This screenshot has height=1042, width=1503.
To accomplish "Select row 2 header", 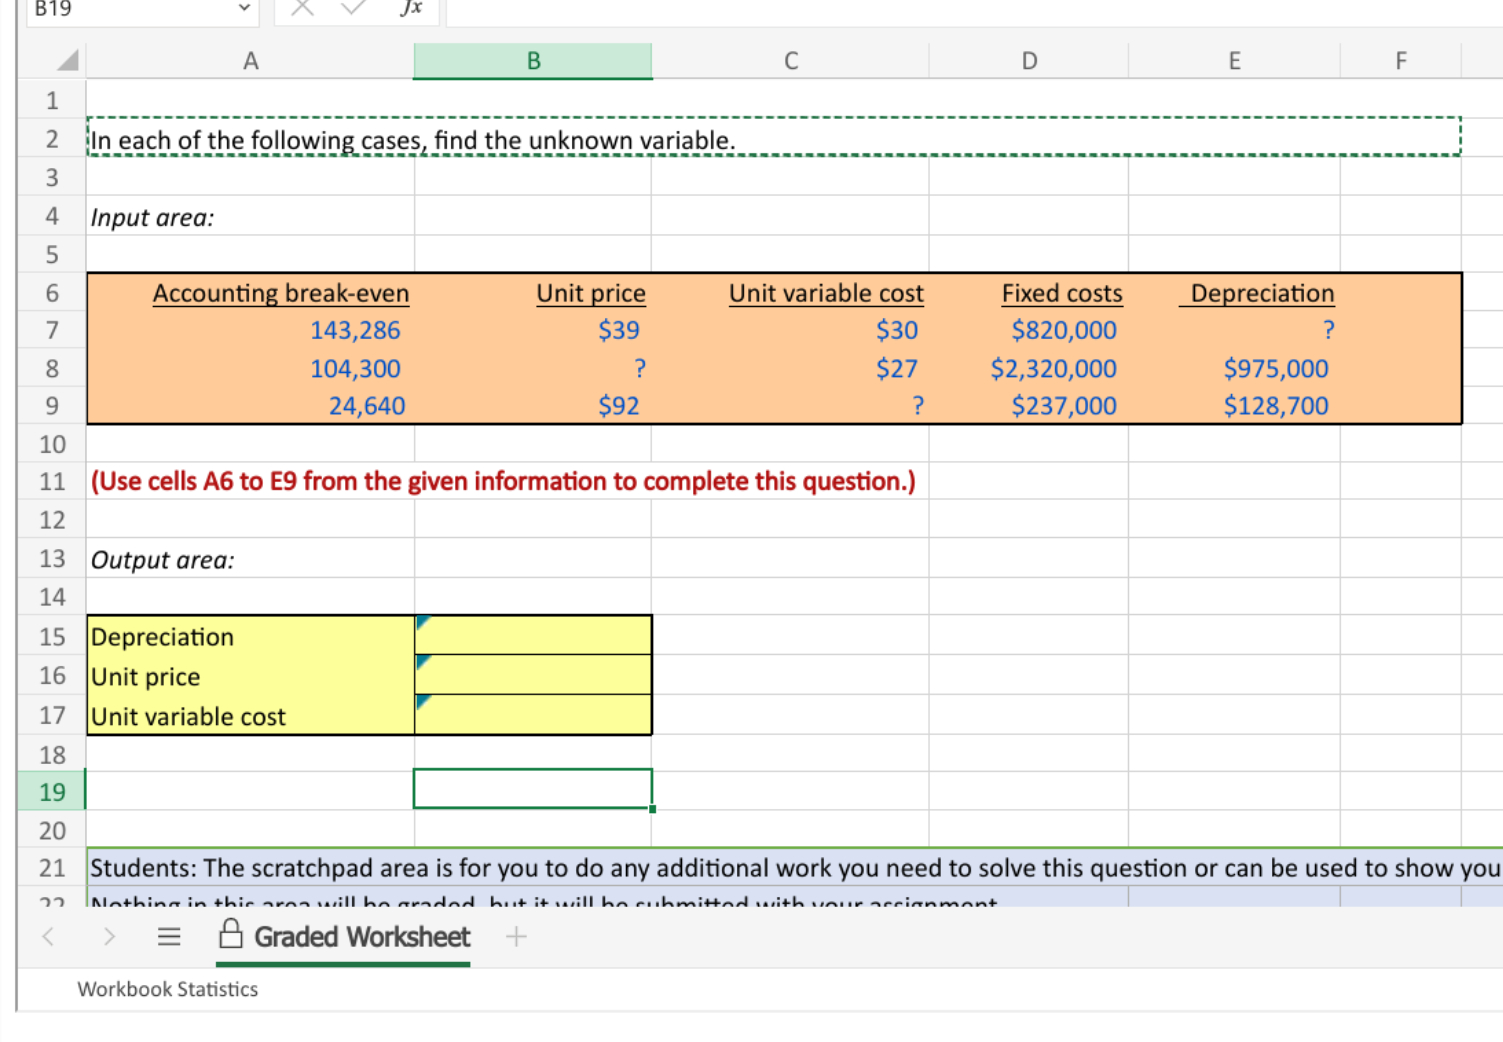I will (x=52, y=138).
